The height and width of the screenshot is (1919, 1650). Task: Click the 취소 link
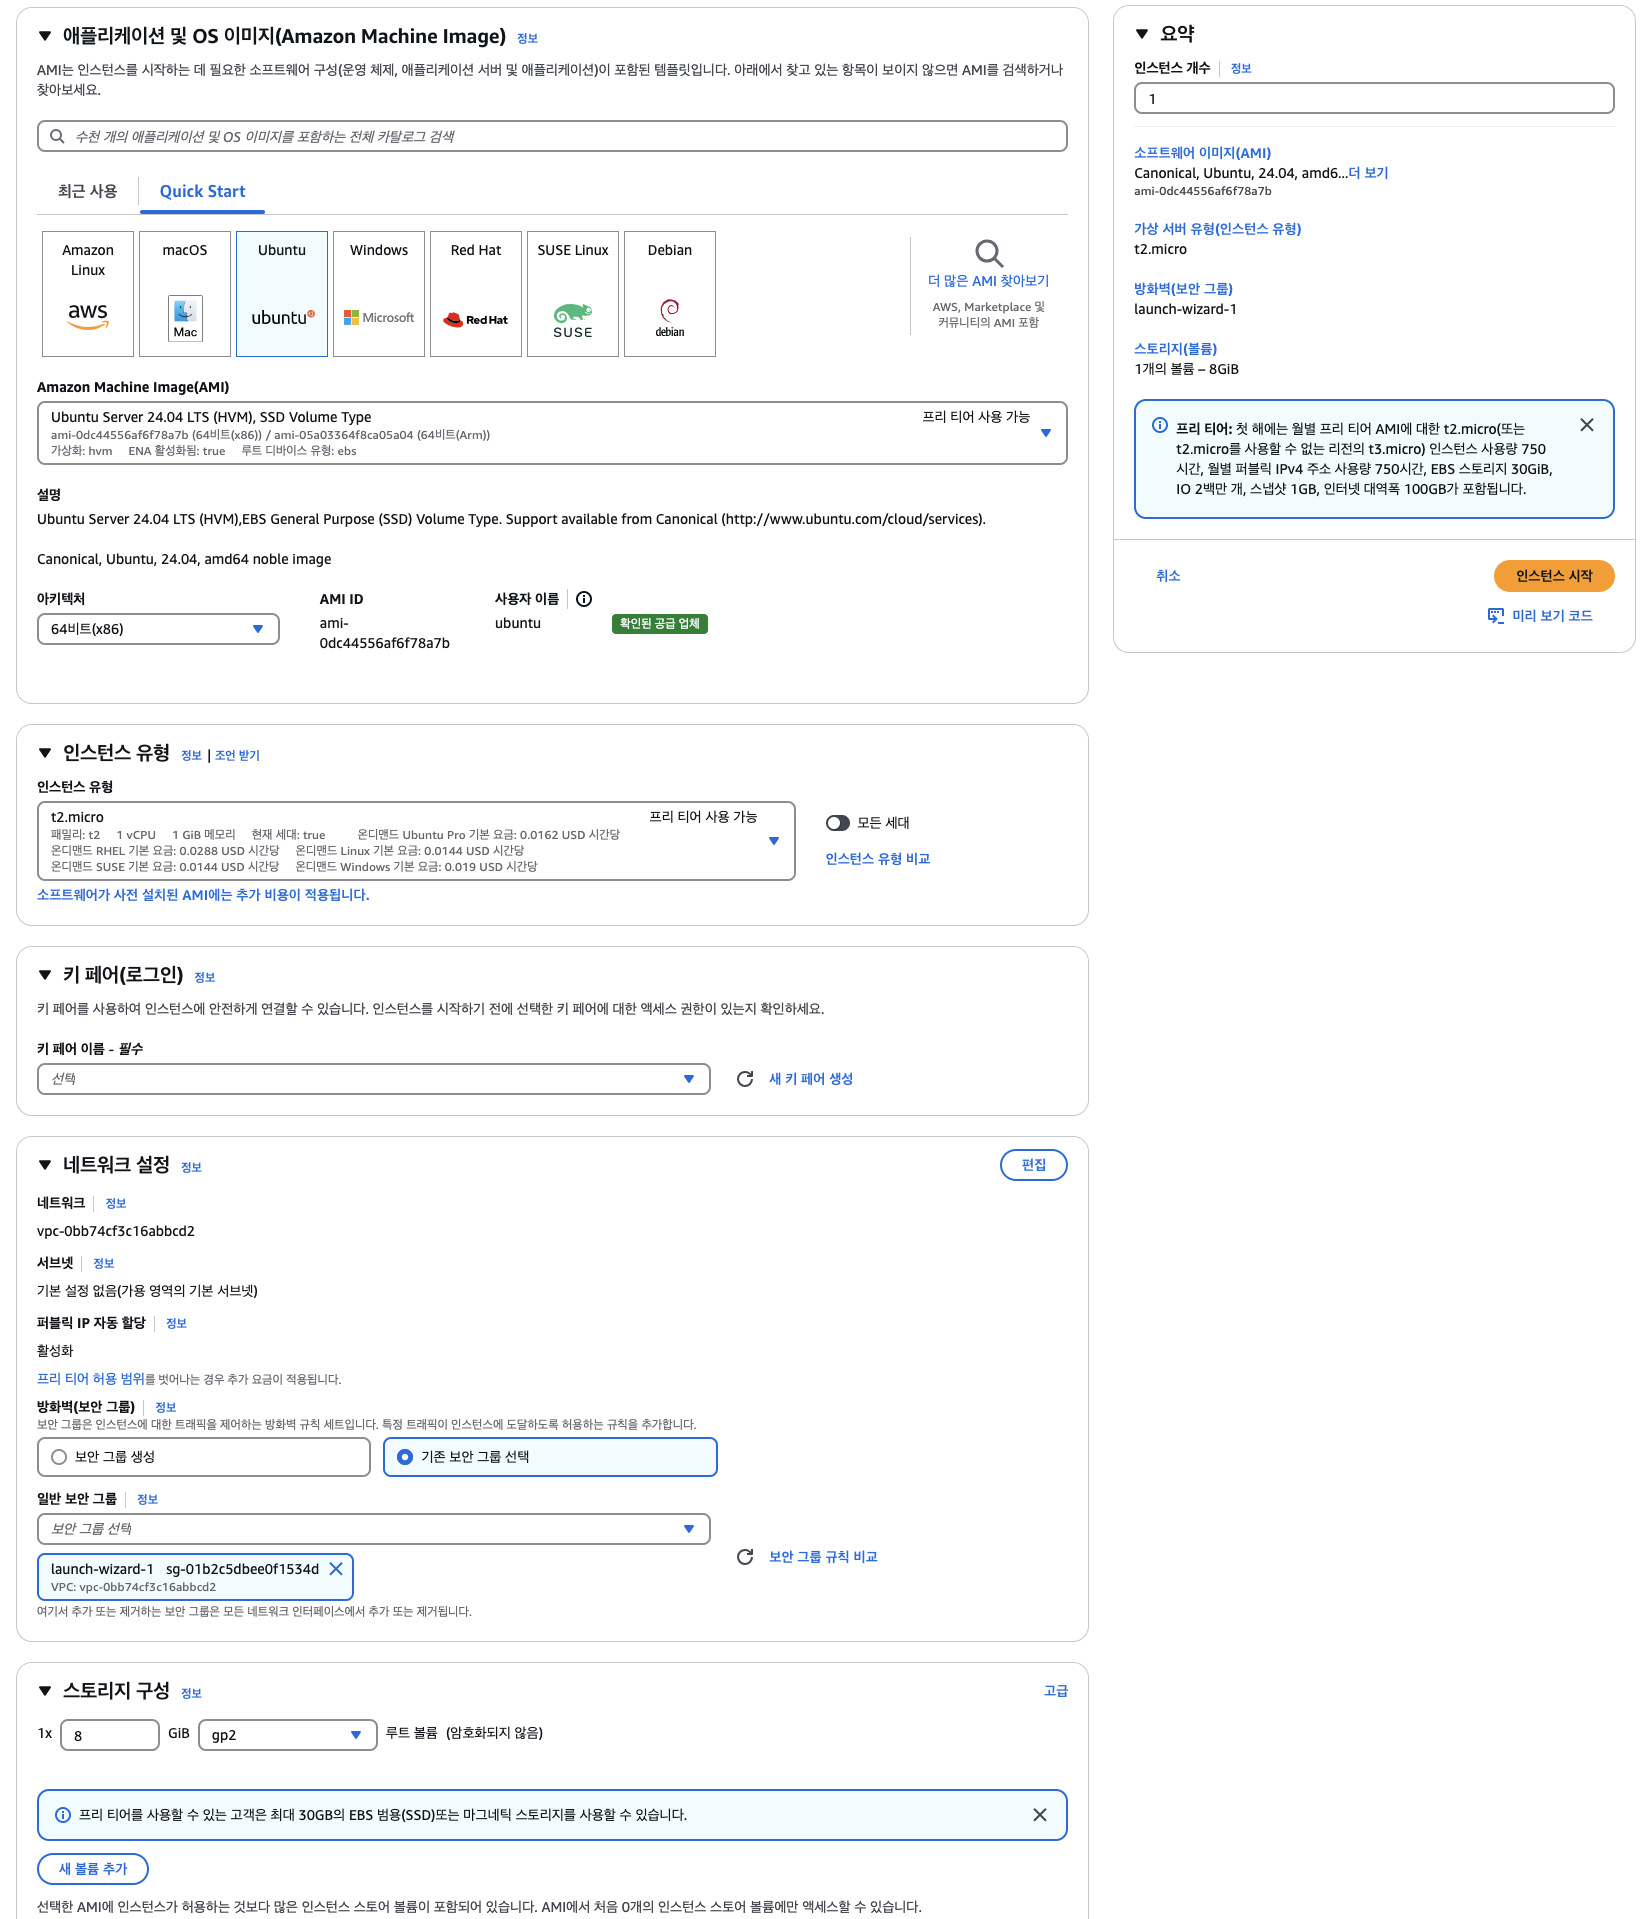point(1168,576)
